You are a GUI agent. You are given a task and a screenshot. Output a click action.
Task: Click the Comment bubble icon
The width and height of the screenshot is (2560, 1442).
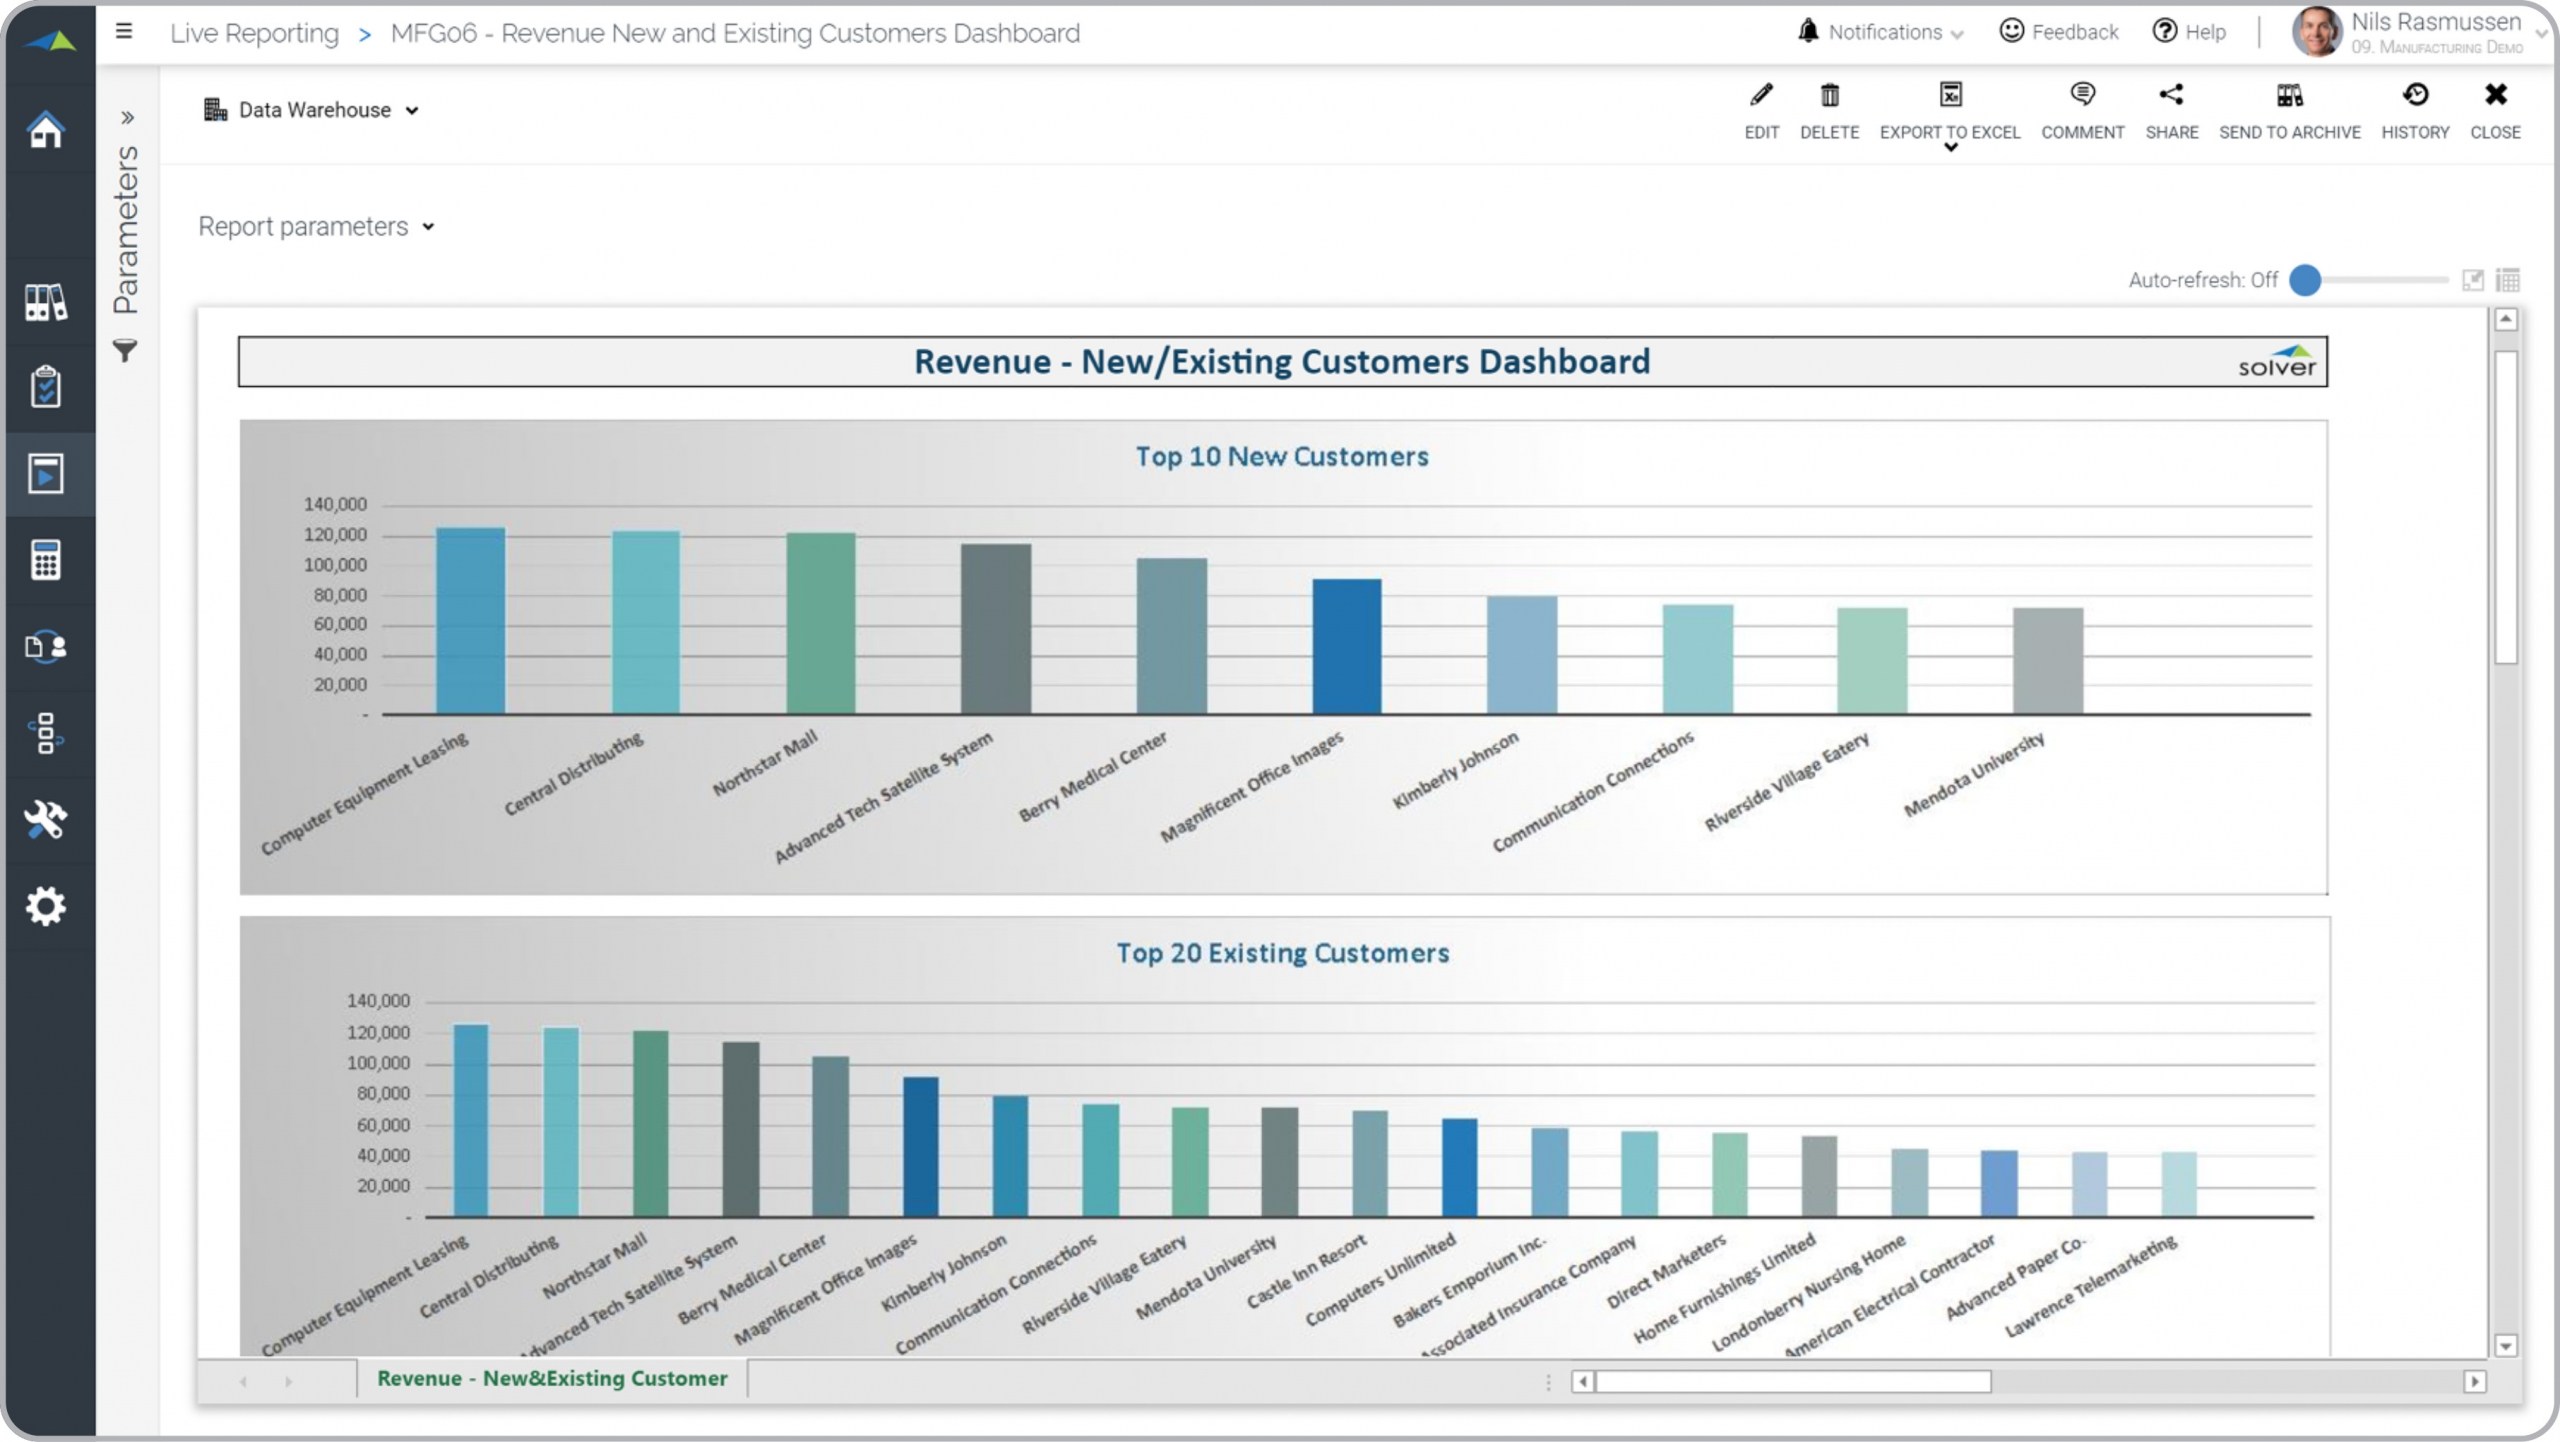click(2082, 96)
